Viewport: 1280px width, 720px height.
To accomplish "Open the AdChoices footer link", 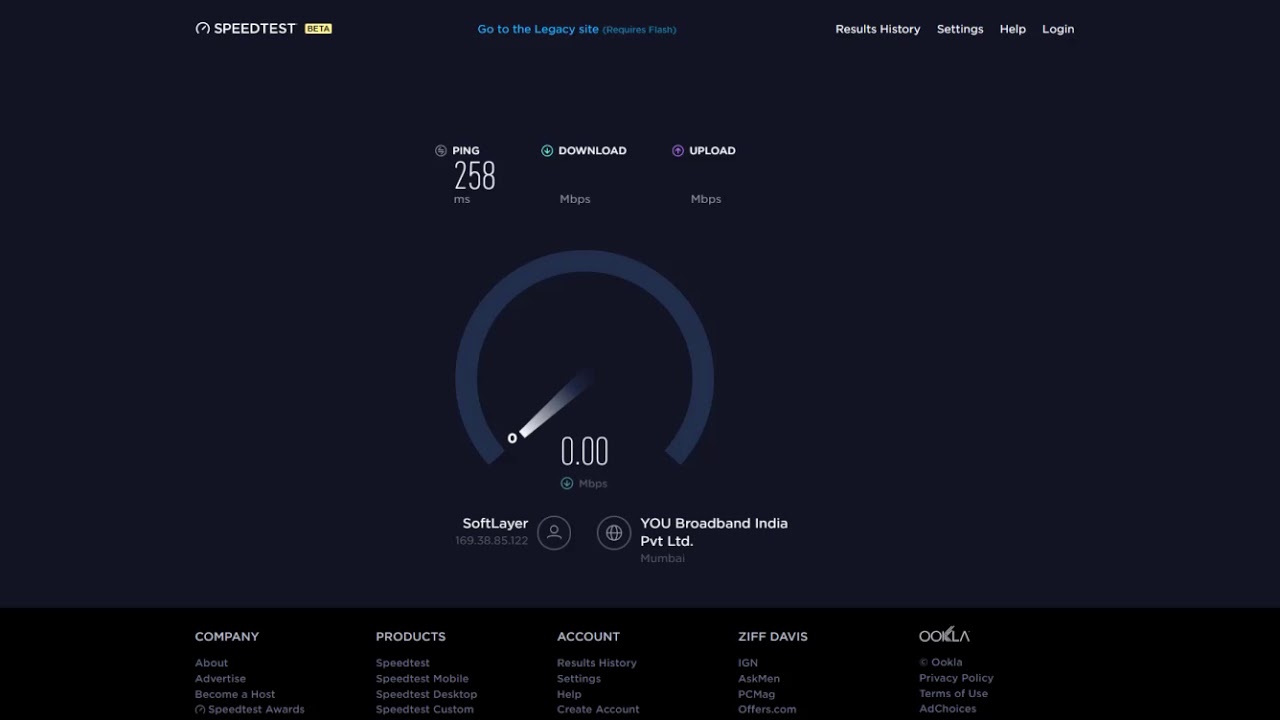I will [948, 709].
